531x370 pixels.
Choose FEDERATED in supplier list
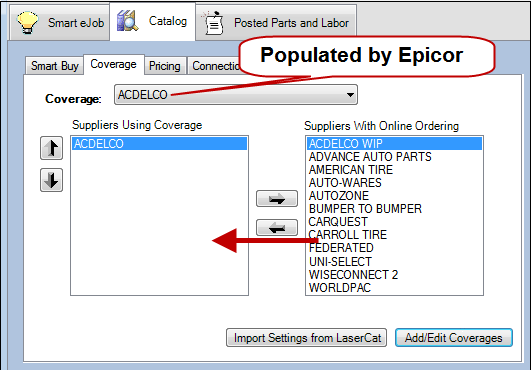(x=394, y=248)
